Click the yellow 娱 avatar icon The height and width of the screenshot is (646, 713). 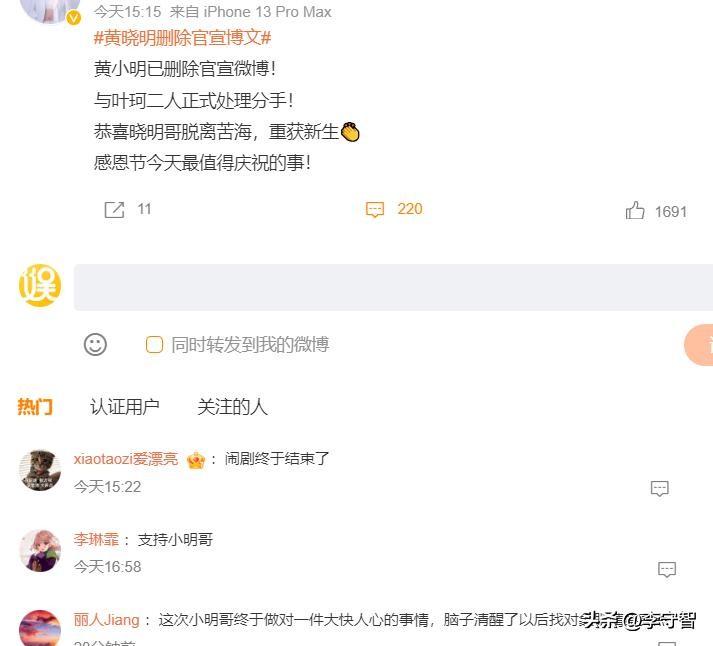coord(40,285)
